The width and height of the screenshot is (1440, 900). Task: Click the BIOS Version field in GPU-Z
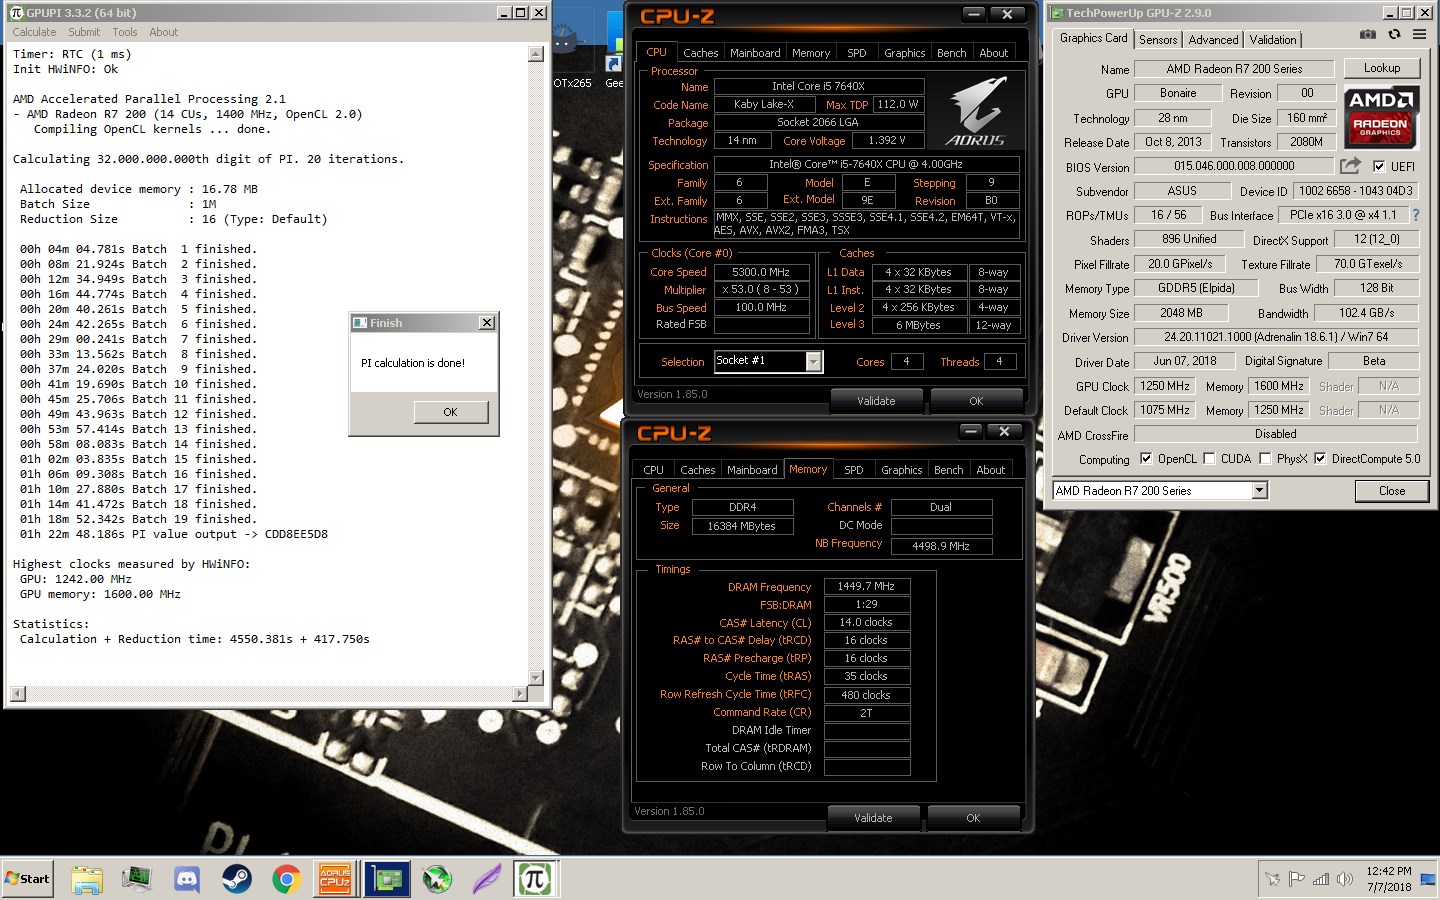click(1234, 166)
